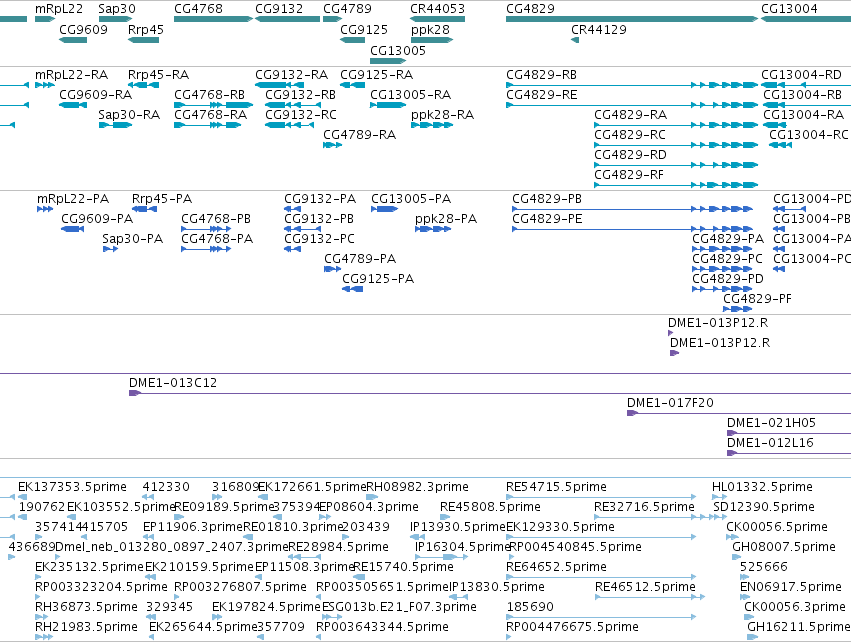Select BAC clone DME1-017F20

click(670, 403)
